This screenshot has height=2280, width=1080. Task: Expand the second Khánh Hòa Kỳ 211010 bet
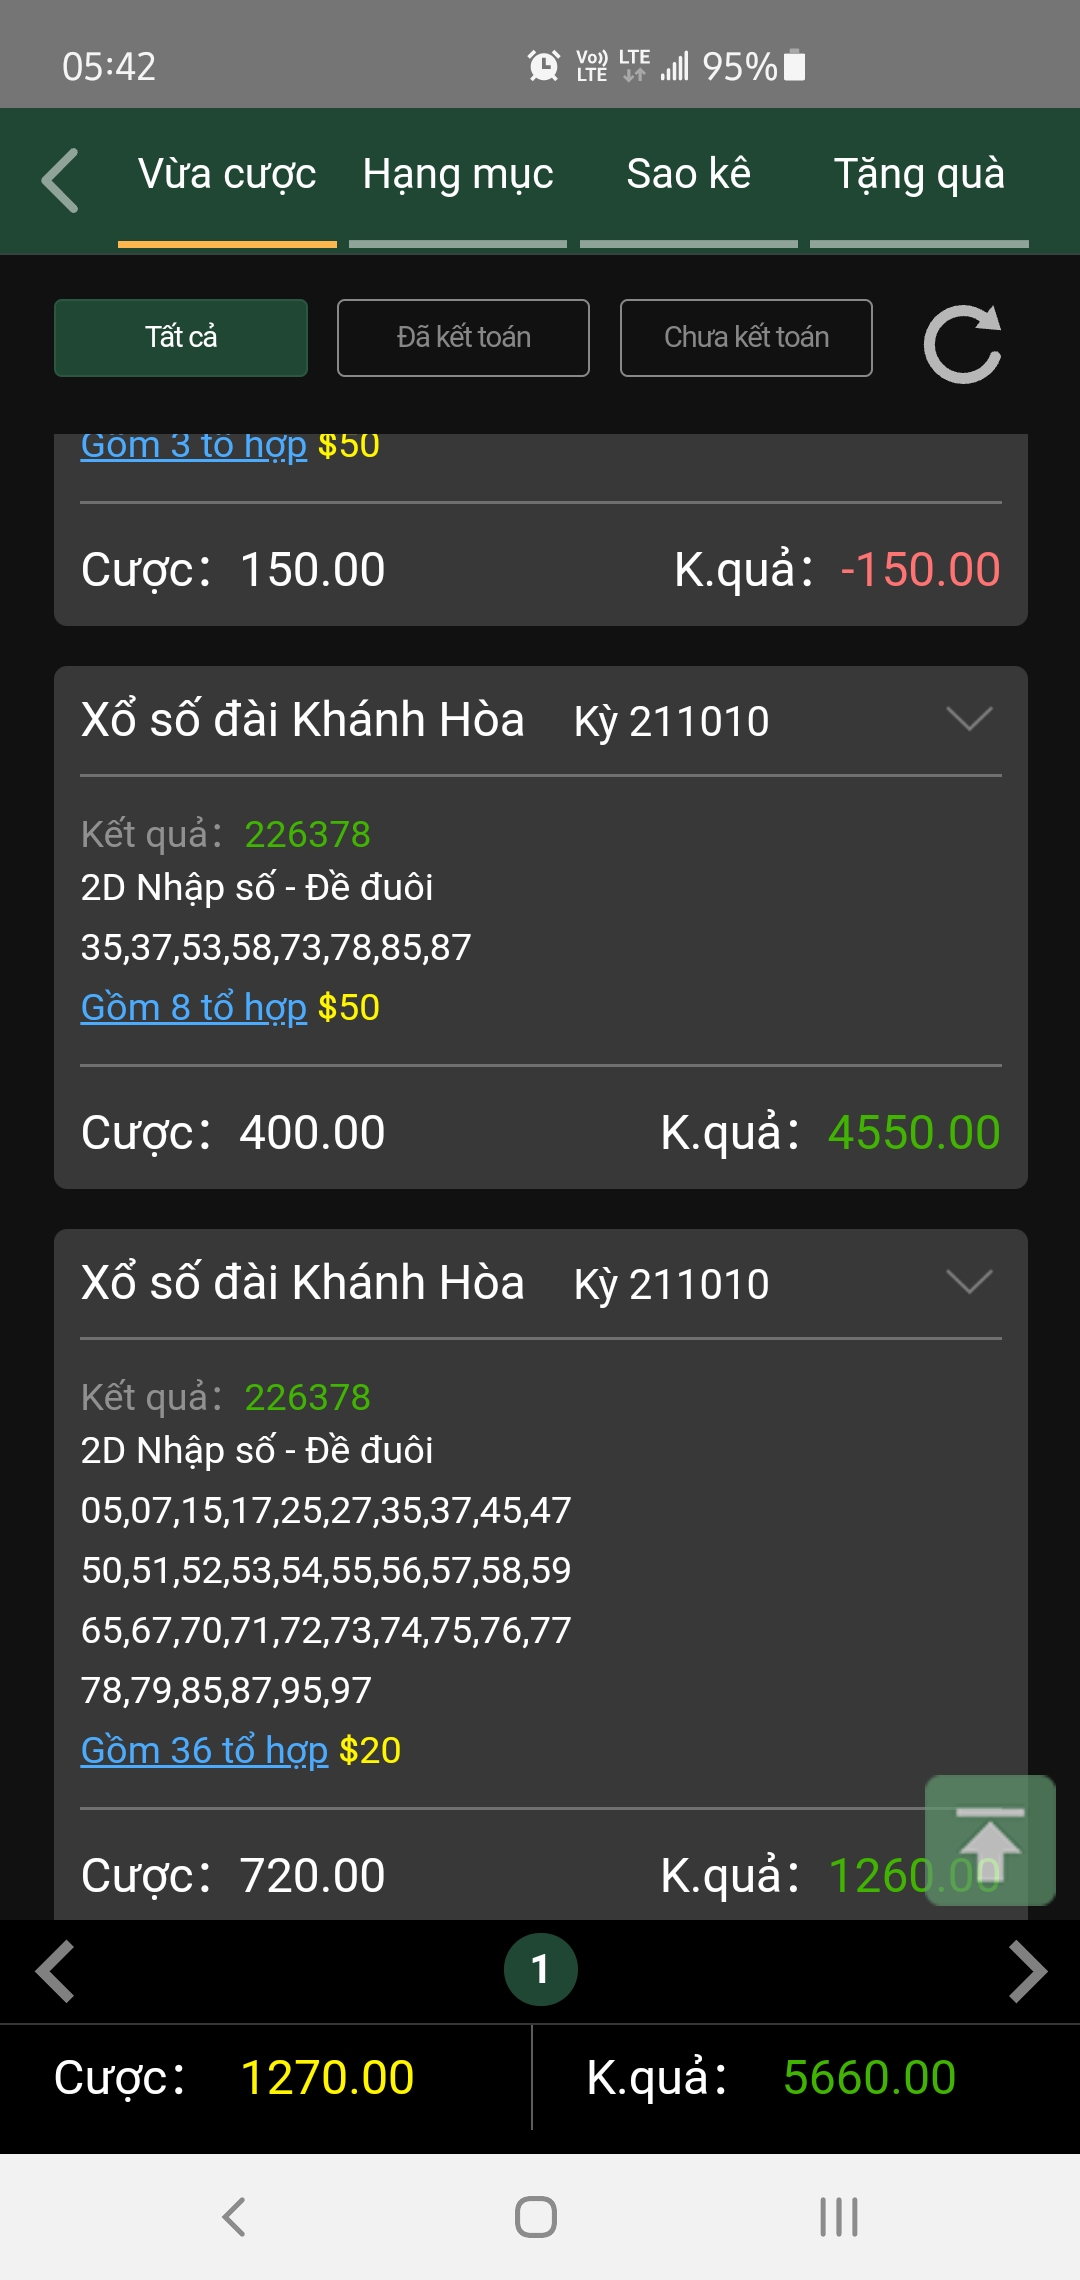969,1282
